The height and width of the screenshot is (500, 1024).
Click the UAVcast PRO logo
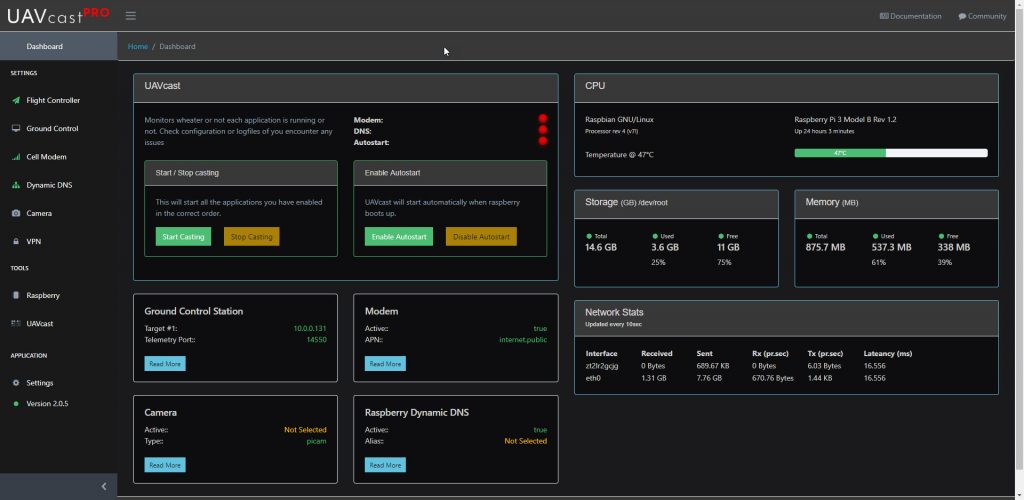(58, 16)
